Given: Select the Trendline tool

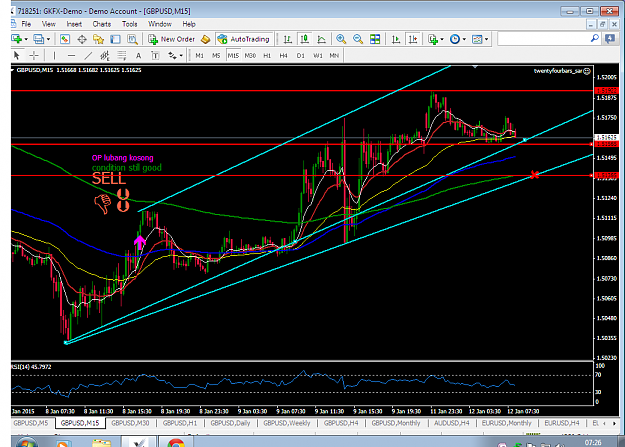Looking at the screenshot, I should click(x=88, y=55).
